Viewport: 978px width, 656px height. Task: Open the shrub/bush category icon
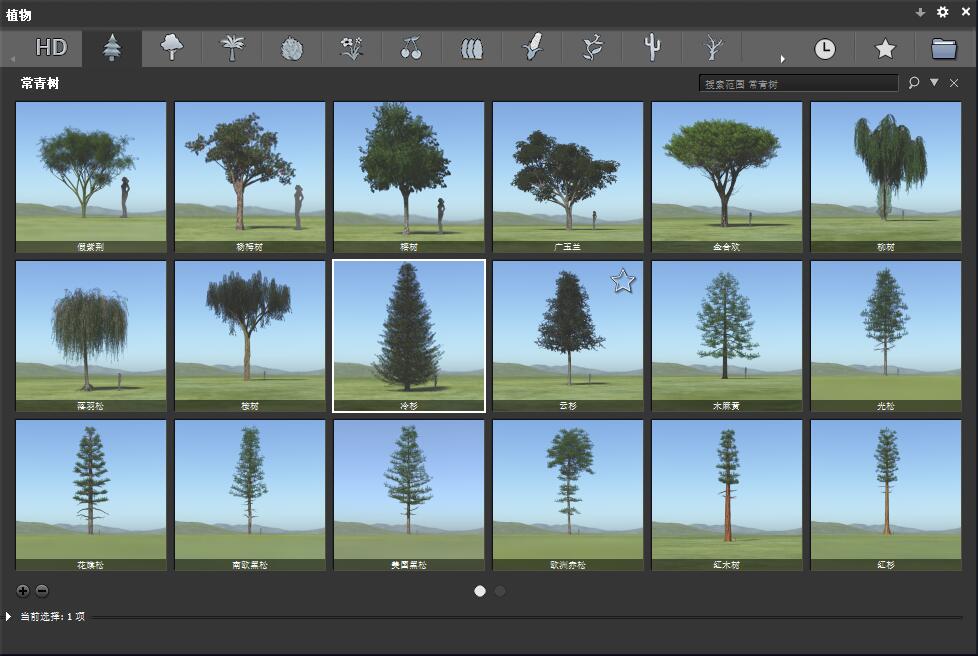pos(292,48)
